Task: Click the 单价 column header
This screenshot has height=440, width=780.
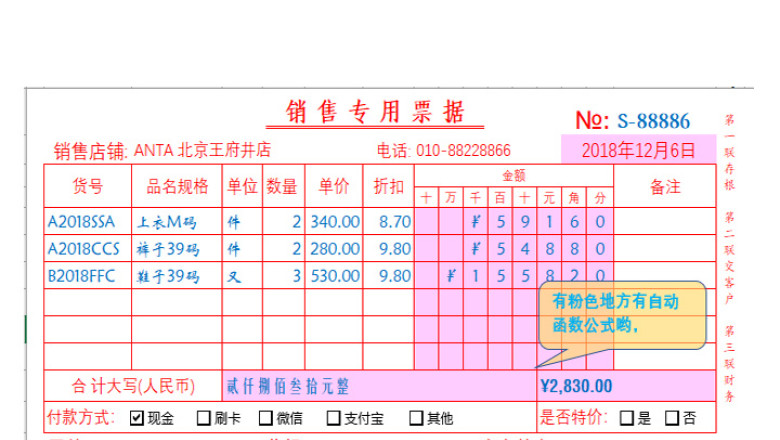Action: pyautogui.click(x=334, y=186)
